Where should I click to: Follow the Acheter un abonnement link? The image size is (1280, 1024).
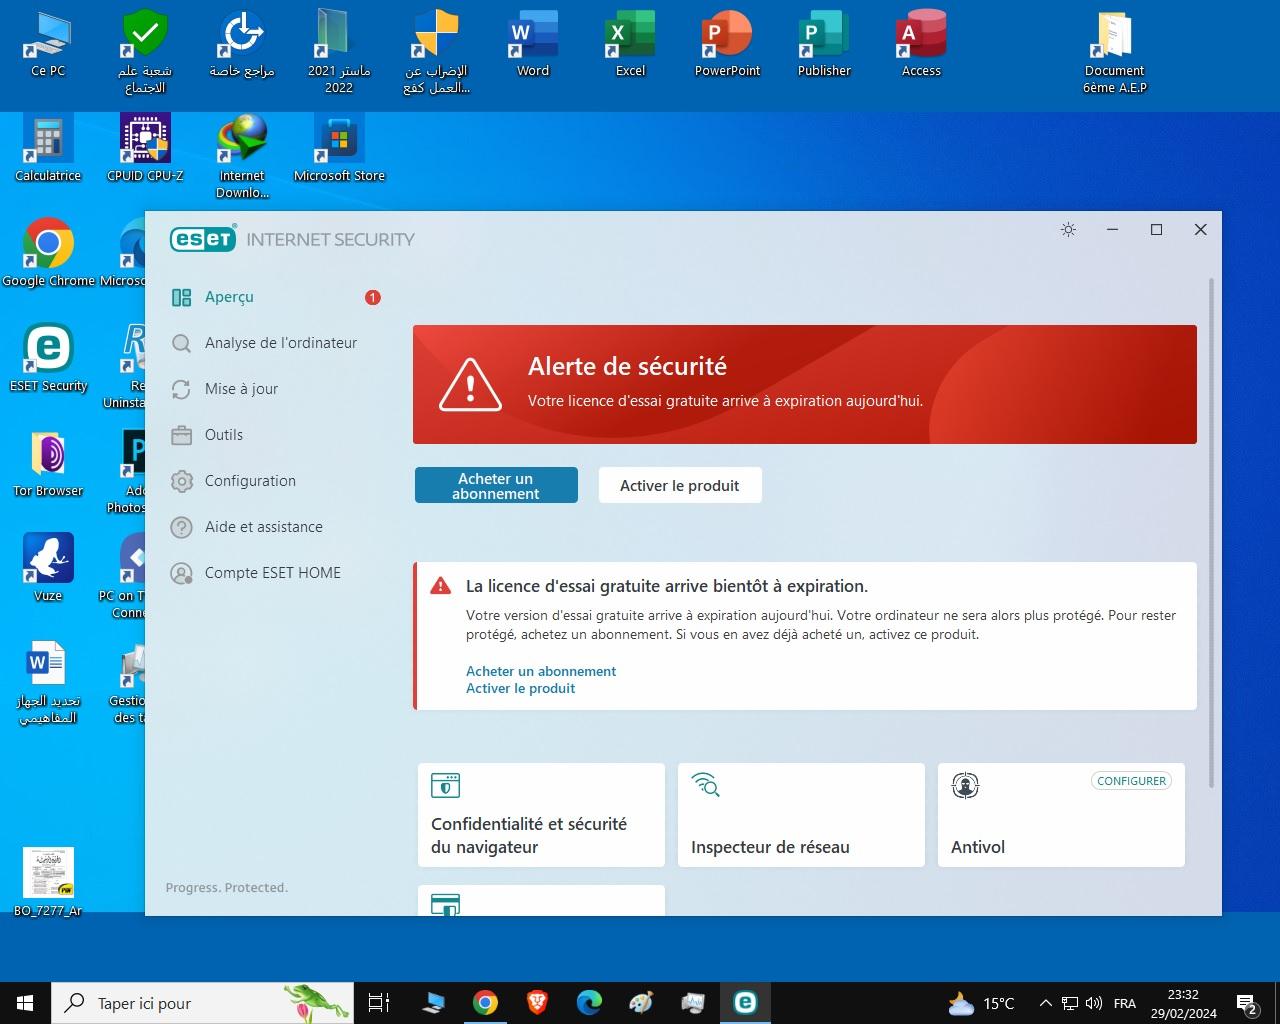tap(541, 671)
